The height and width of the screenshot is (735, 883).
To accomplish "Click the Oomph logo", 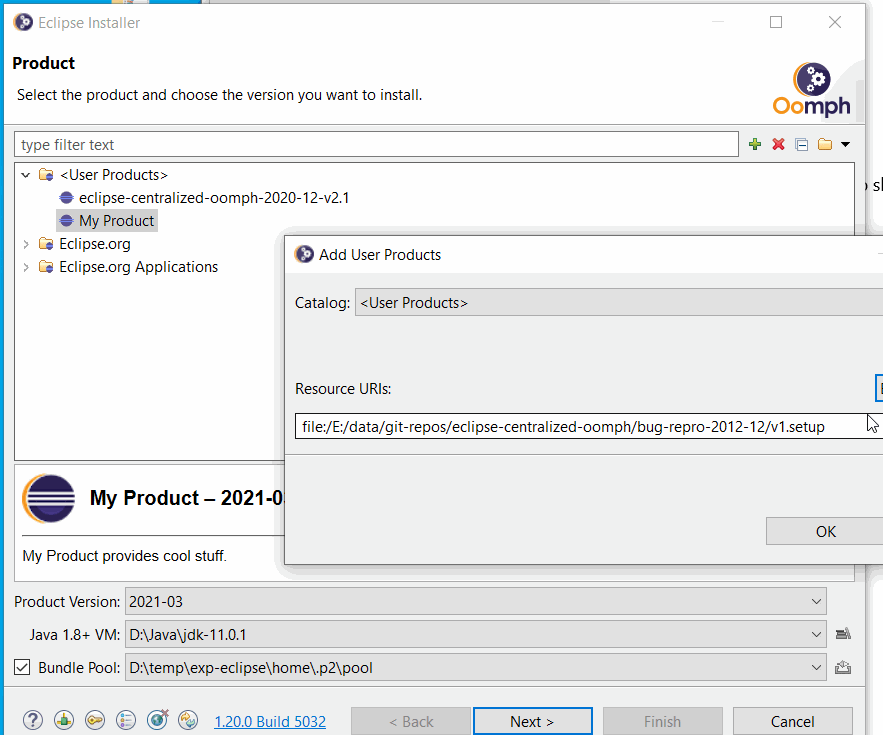I will click(811, 90).
